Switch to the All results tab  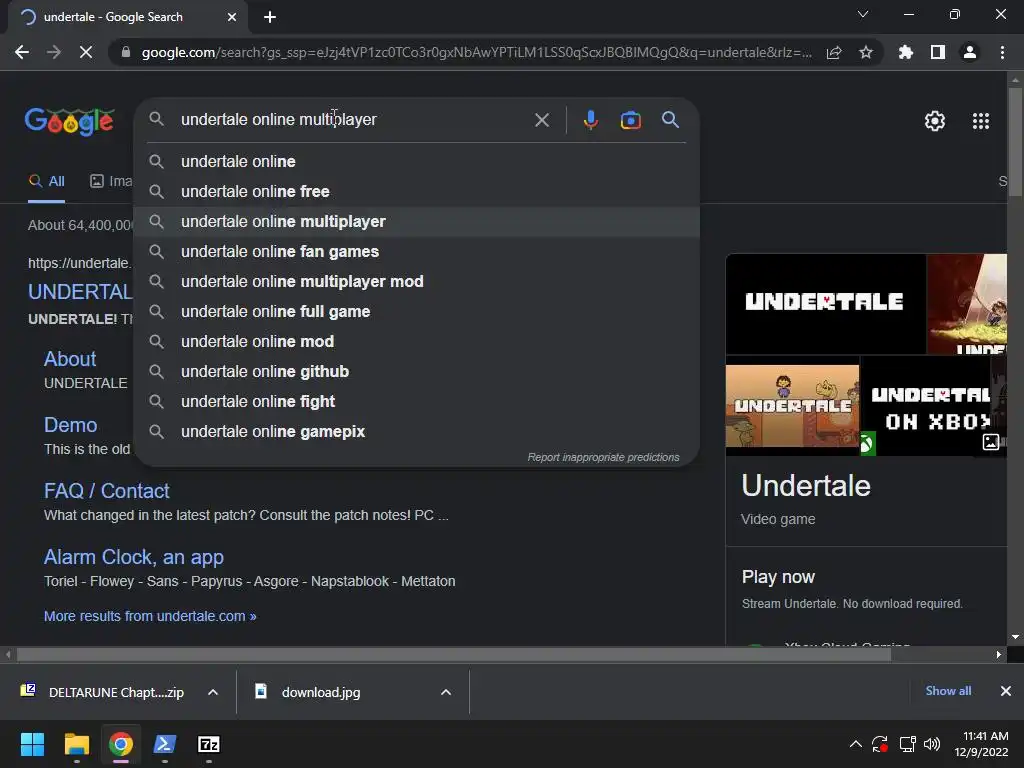[46, 181]
